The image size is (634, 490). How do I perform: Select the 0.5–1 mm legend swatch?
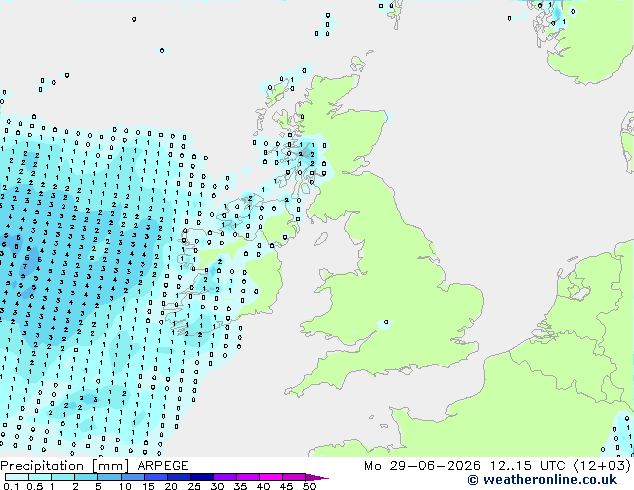click(40, 477)
